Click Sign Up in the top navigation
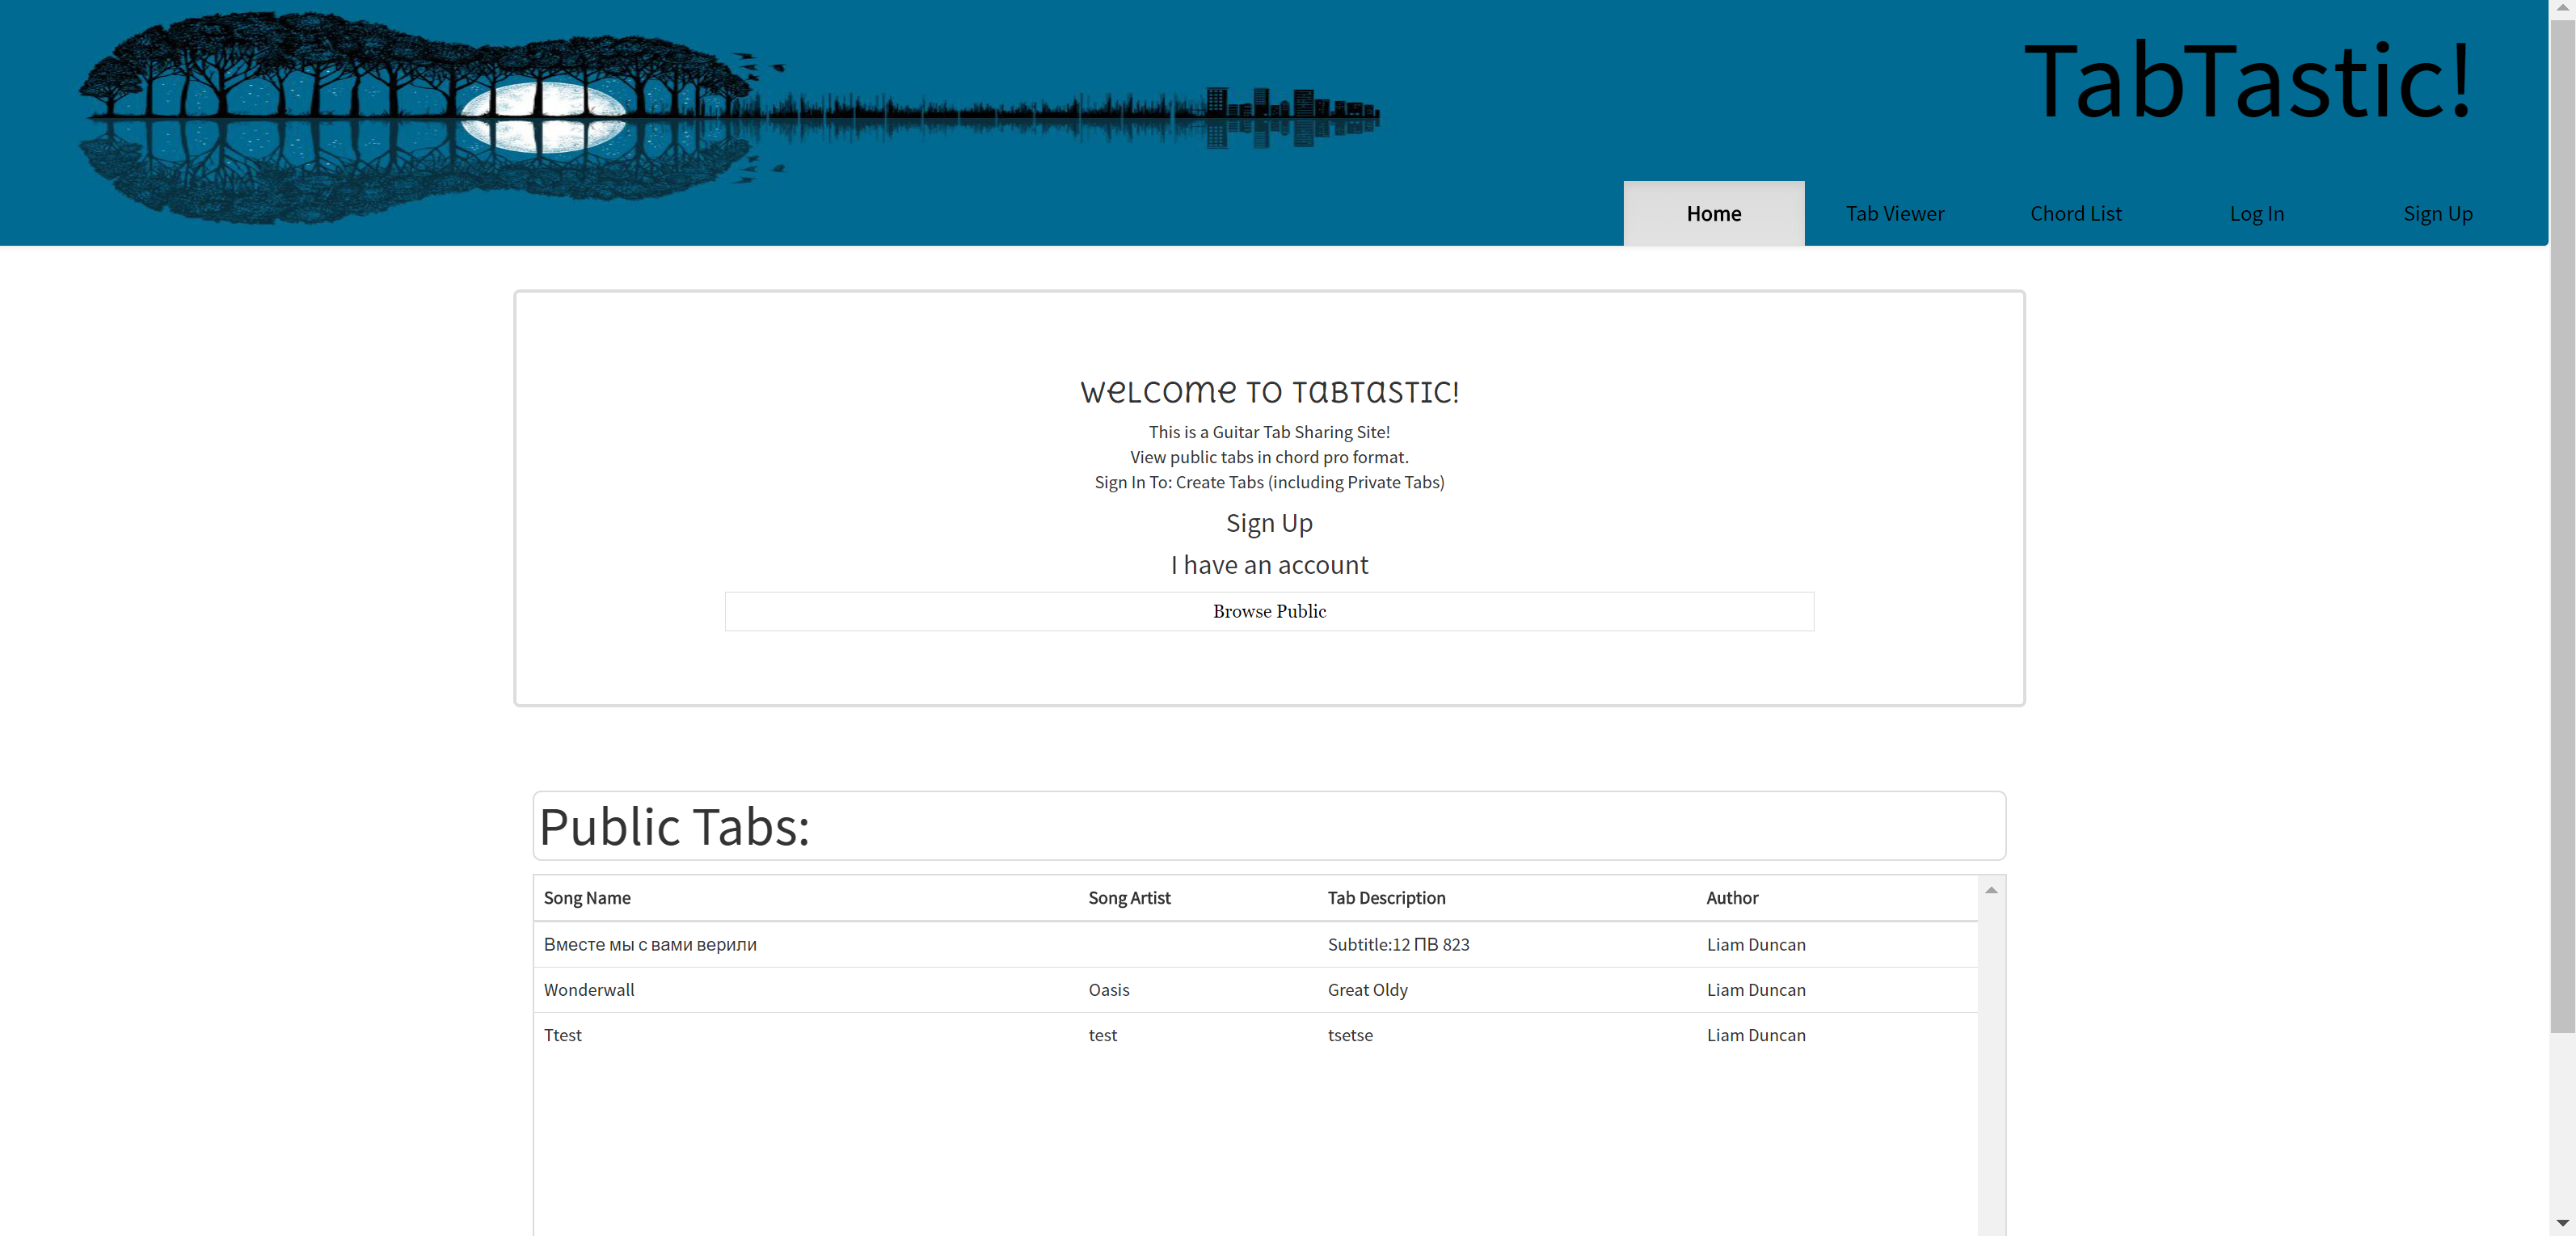Image resolution: width=2576 pixels, height=1236 pixels. click(2437, 213)
